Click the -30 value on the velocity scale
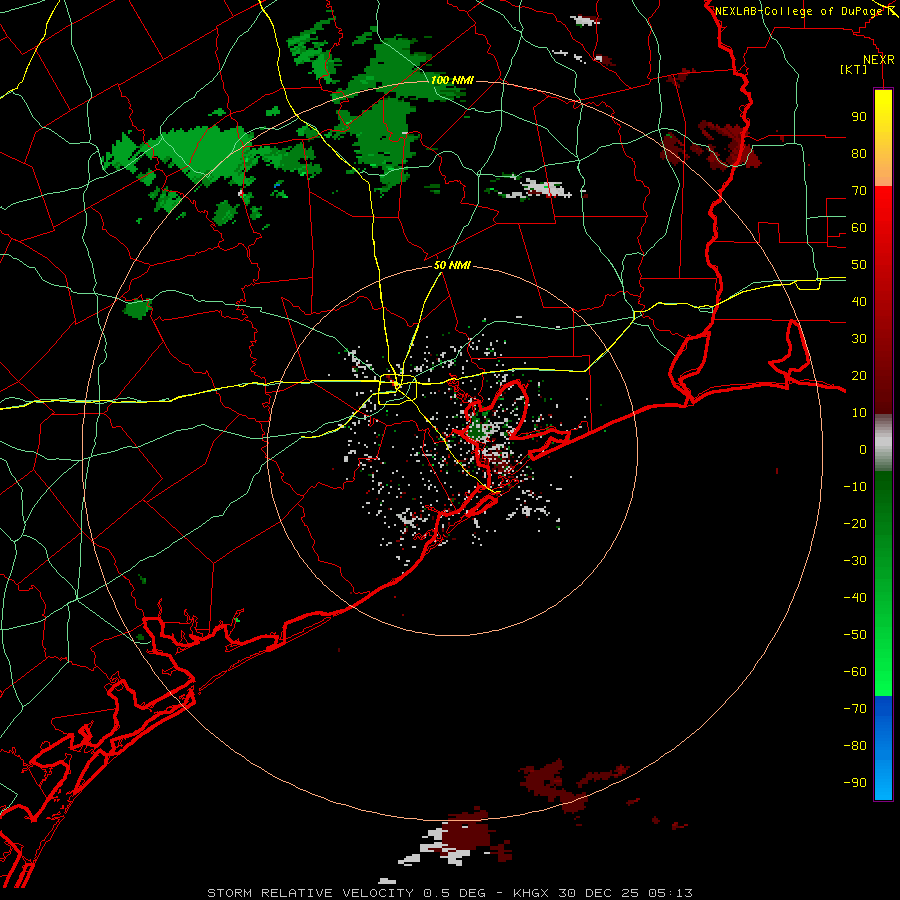Image resolution: width=900 pixels, height=900 pixels. 855,561
